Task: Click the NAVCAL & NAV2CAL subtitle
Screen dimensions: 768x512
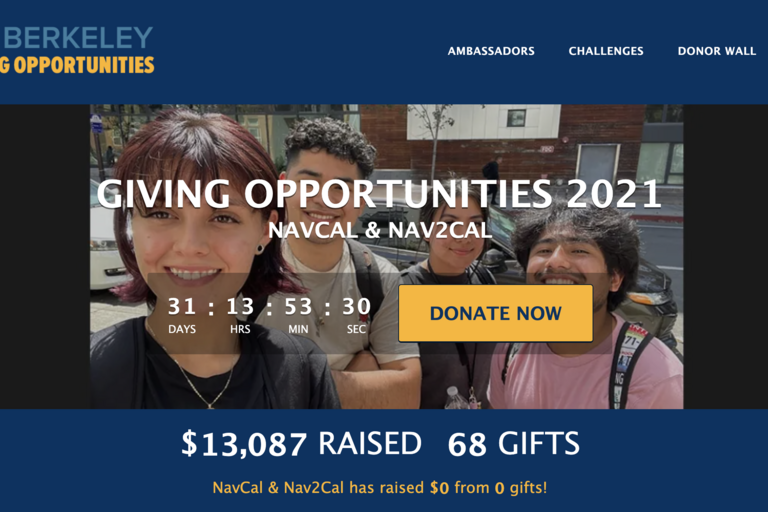Action: (380, 230)
